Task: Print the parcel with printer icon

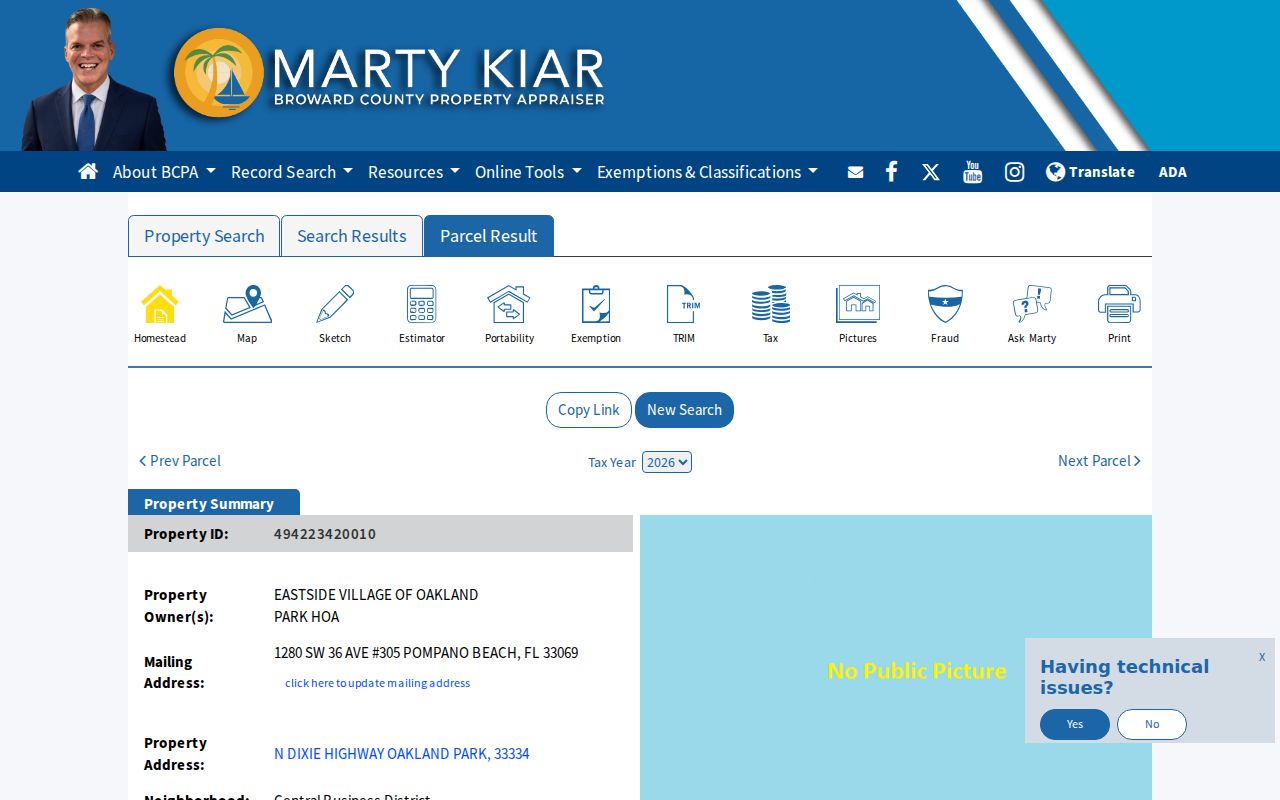Action: 1119,305
